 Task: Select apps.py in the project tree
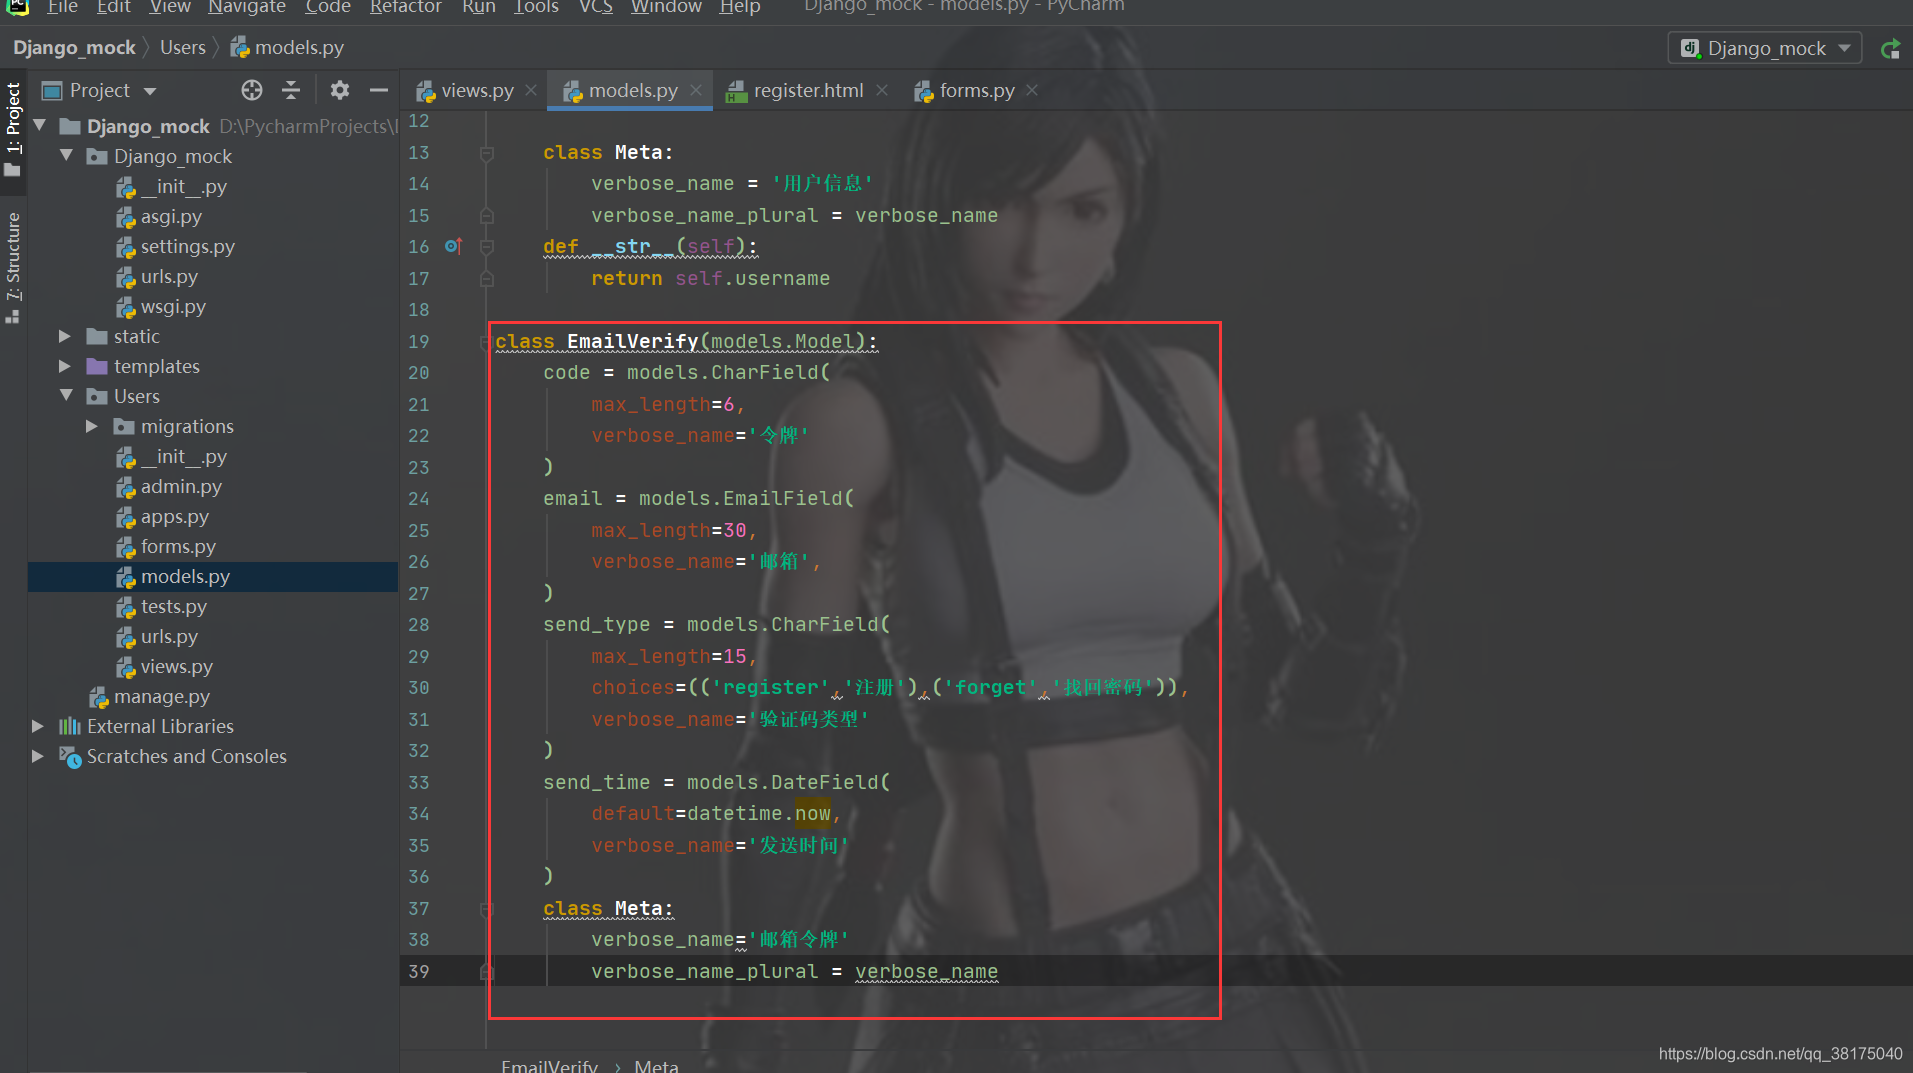[174, 516]
